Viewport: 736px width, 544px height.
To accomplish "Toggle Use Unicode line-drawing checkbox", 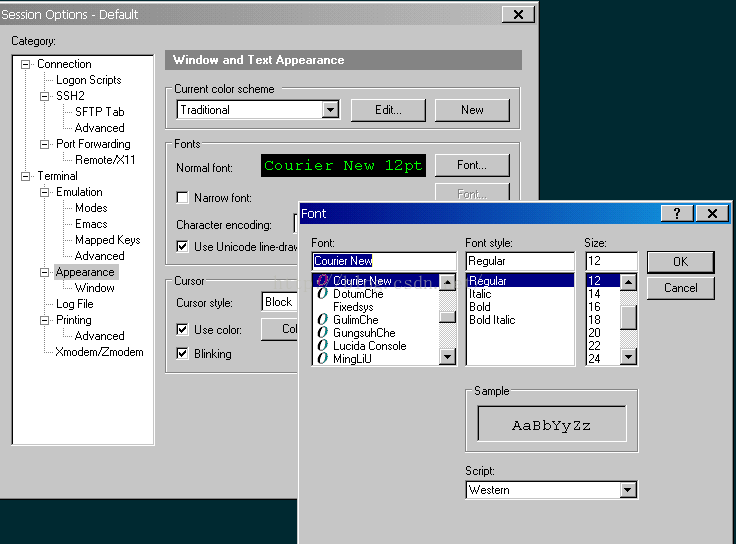I will click(x=182, y=246).
